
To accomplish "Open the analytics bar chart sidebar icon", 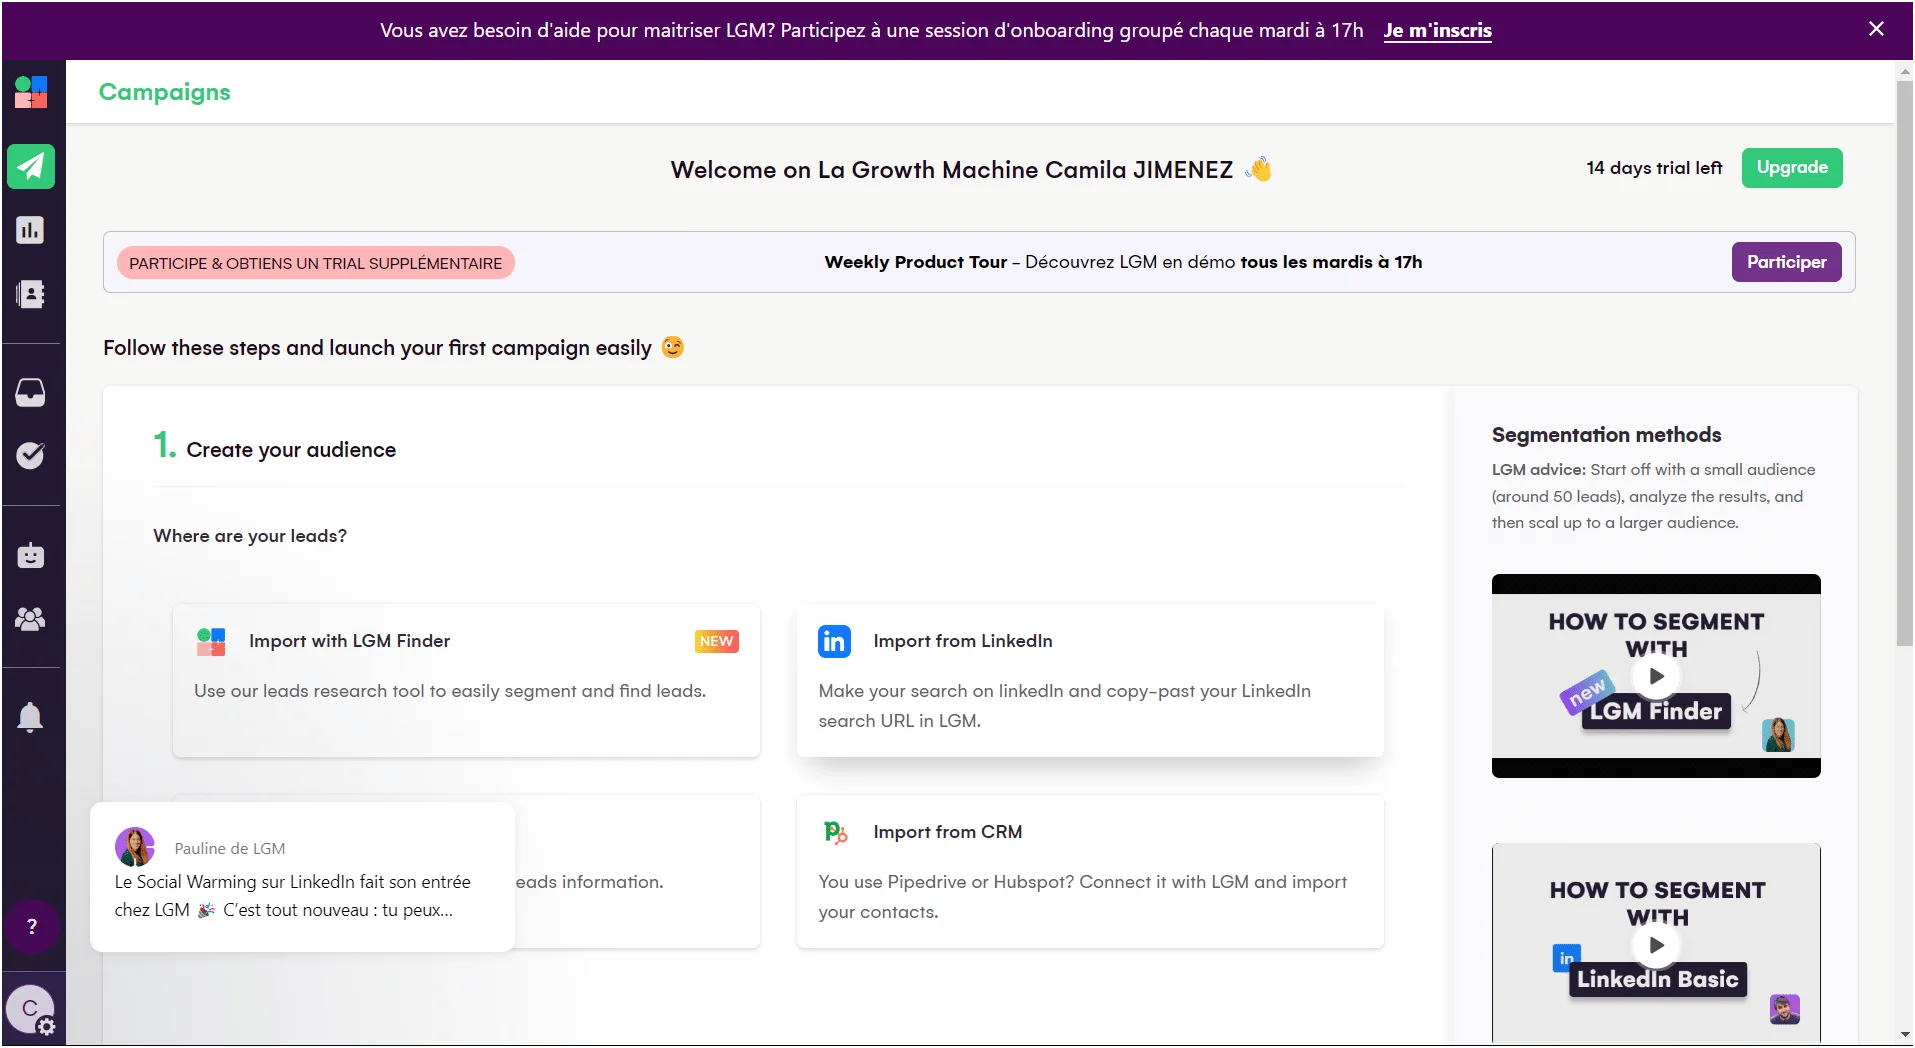I will click(31, 230).
